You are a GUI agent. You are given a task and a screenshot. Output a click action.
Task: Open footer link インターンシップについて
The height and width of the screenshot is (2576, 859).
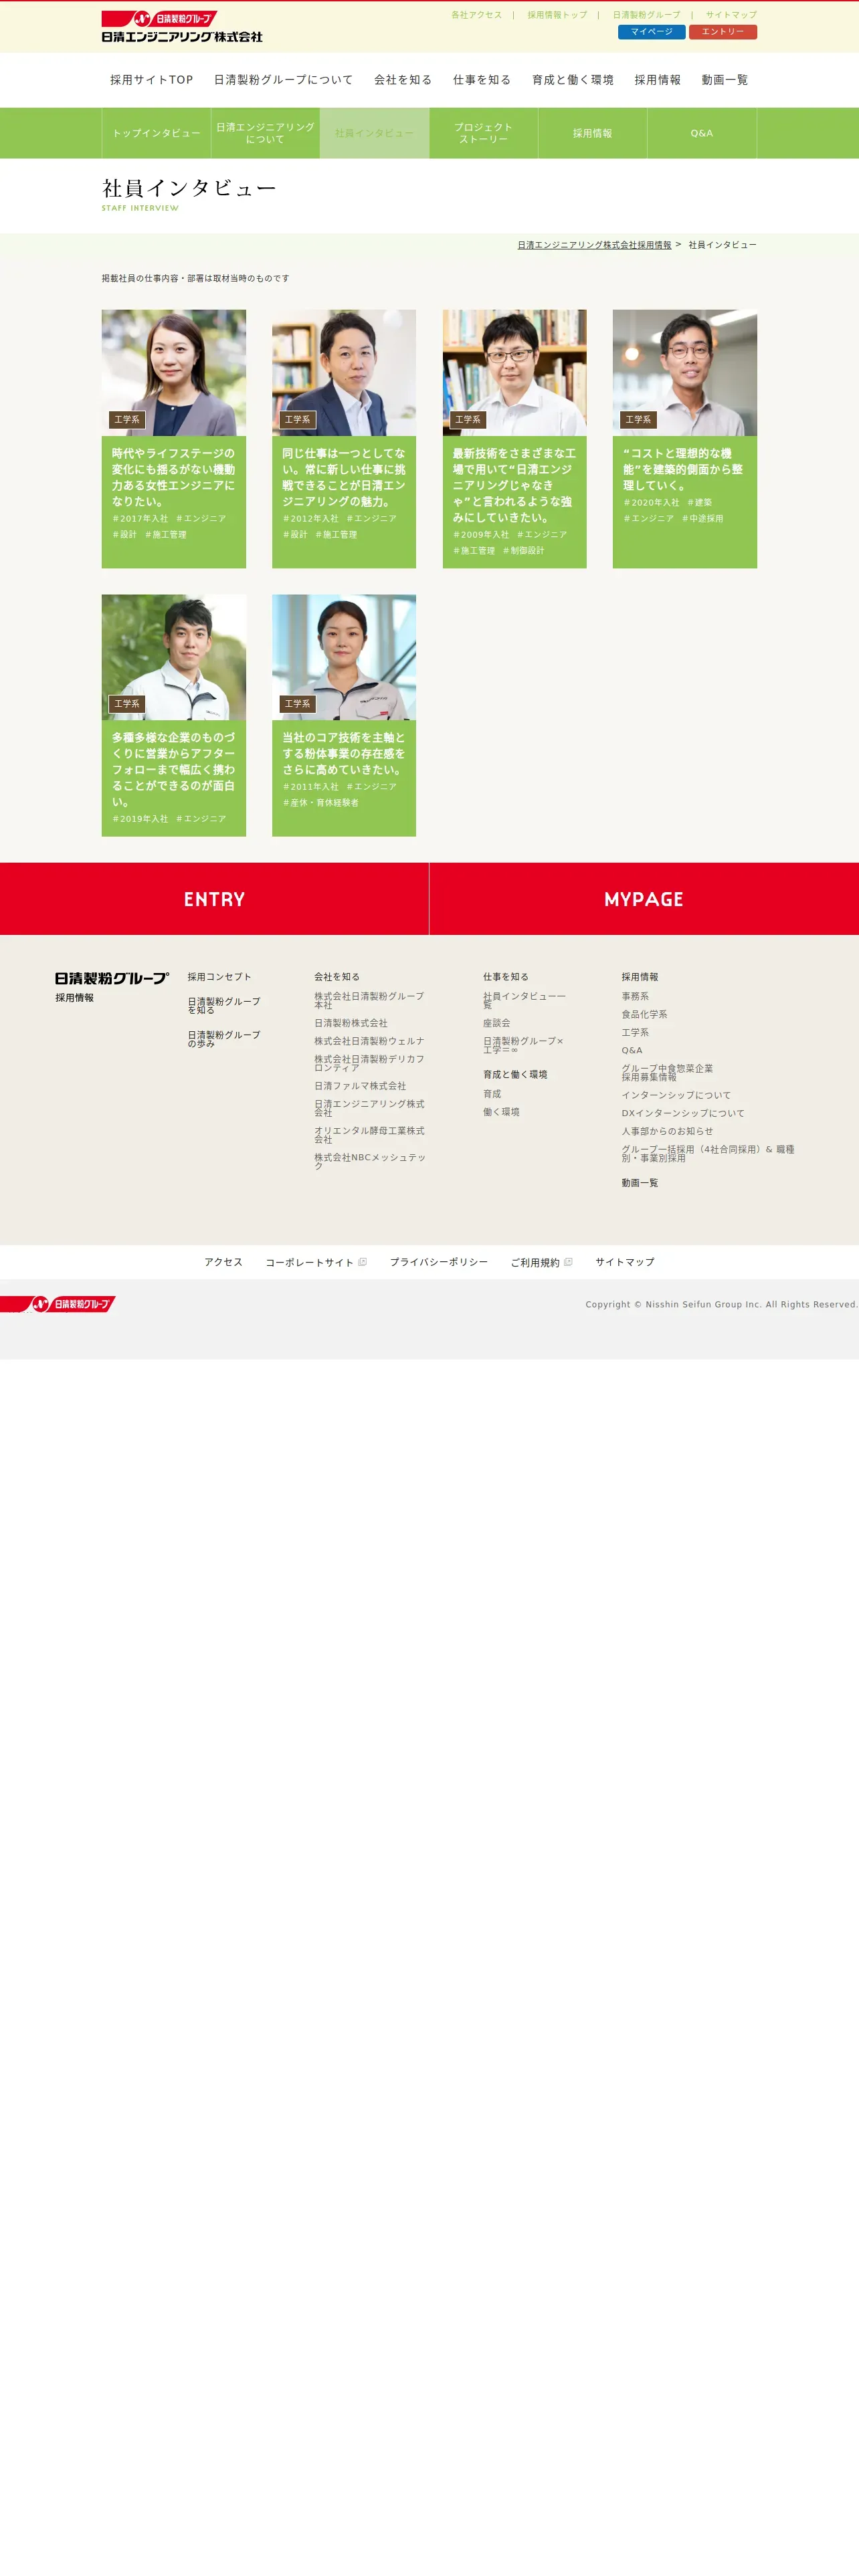click(676, 1095)
